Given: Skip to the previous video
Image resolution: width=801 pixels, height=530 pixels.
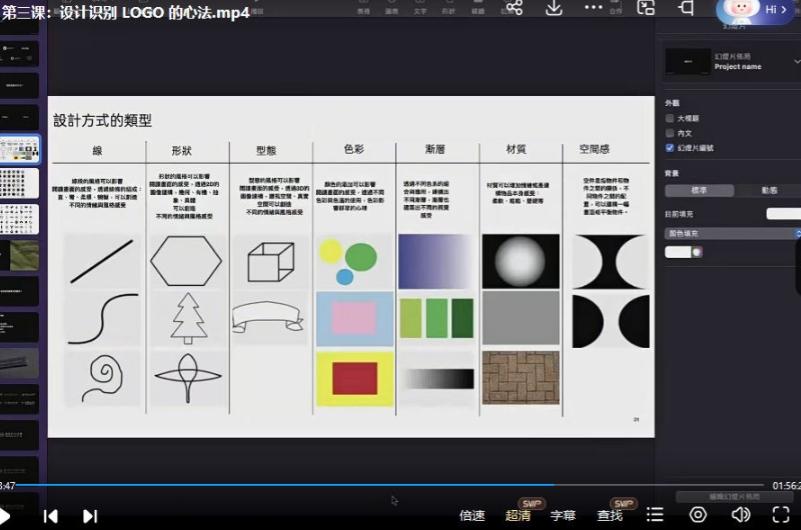Looking at the screenshot, I should [x=50, y=516].
